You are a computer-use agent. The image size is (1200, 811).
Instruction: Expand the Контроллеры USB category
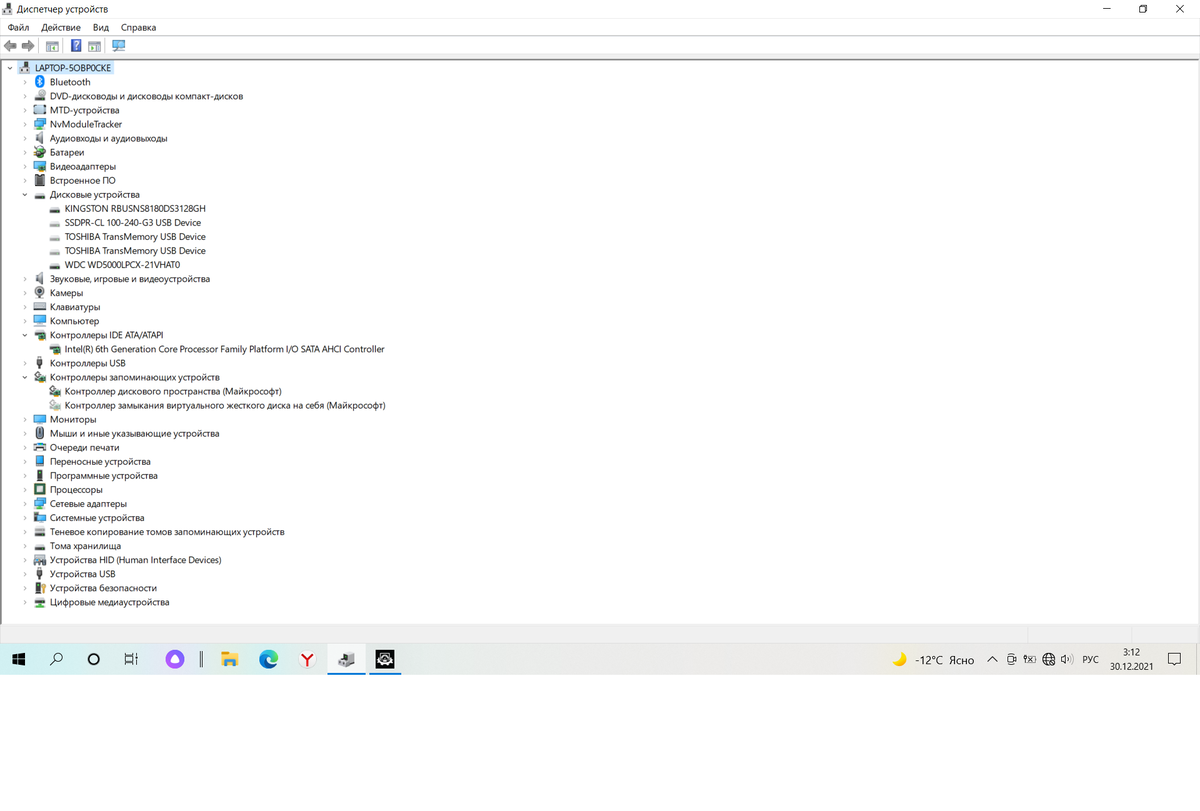coord(25,363)
